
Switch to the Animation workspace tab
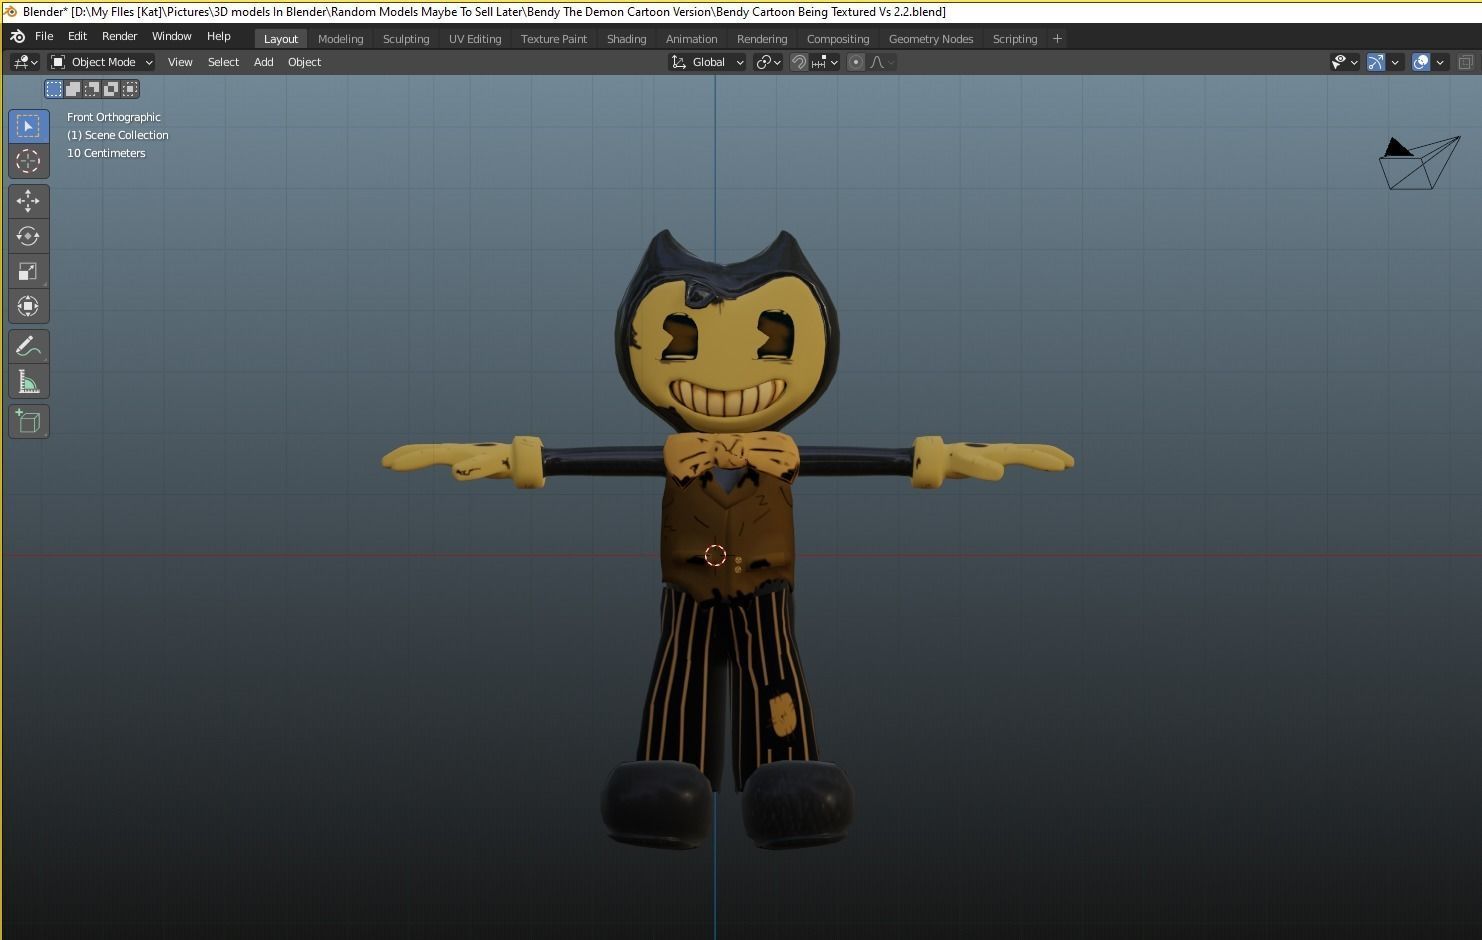pos(691,39)
